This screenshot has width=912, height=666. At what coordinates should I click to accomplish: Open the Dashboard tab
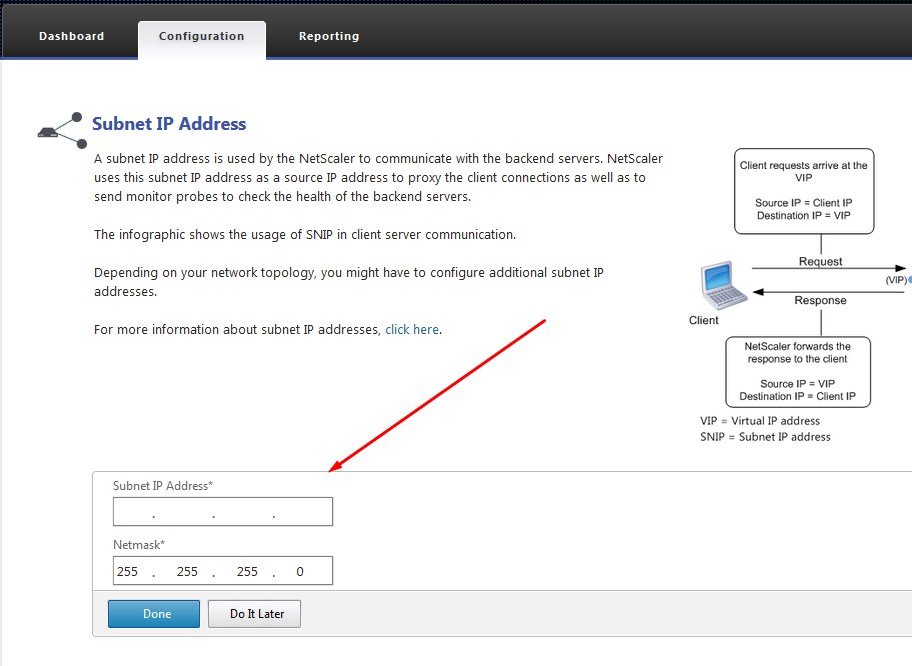(71, 36)
